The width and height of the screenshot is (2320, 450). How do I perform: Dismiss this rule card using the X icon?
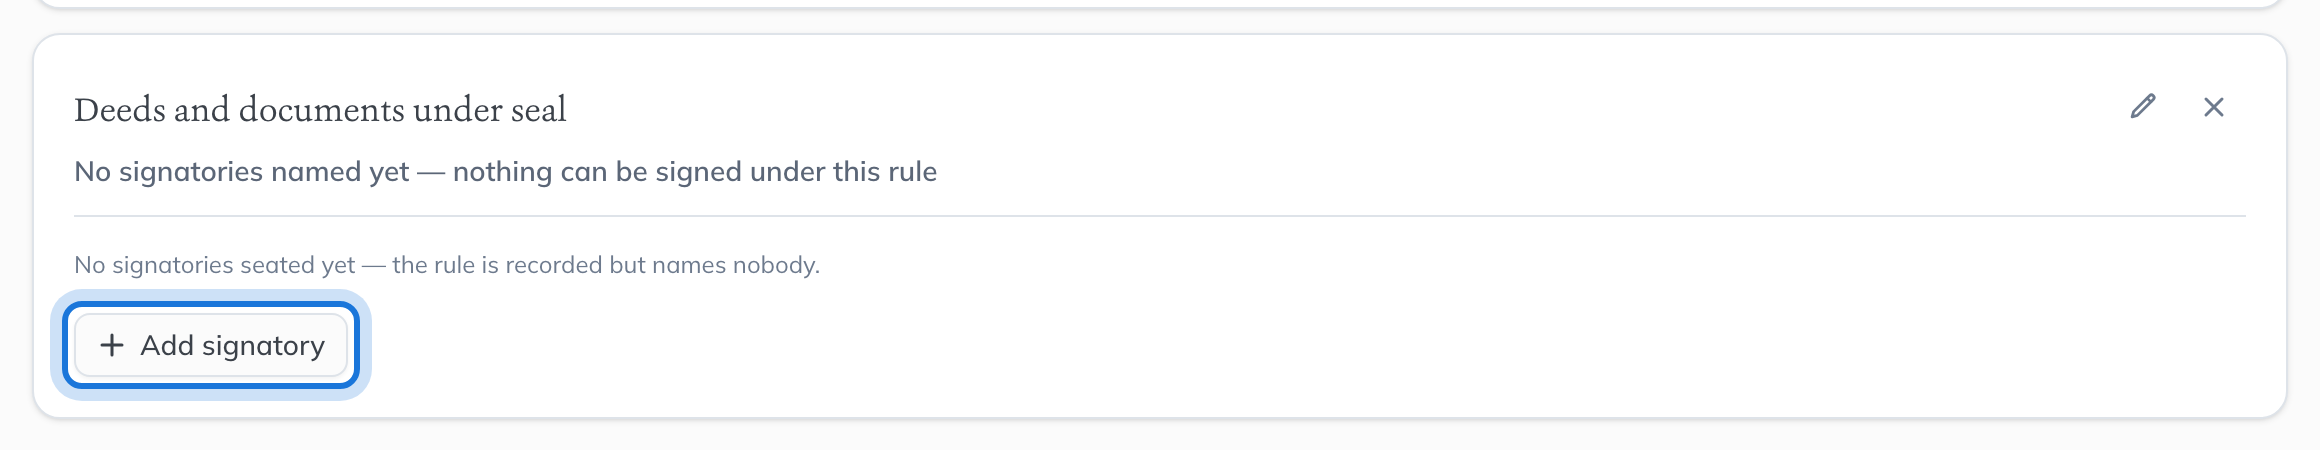pyautogui.click(x=2214, y=107)
